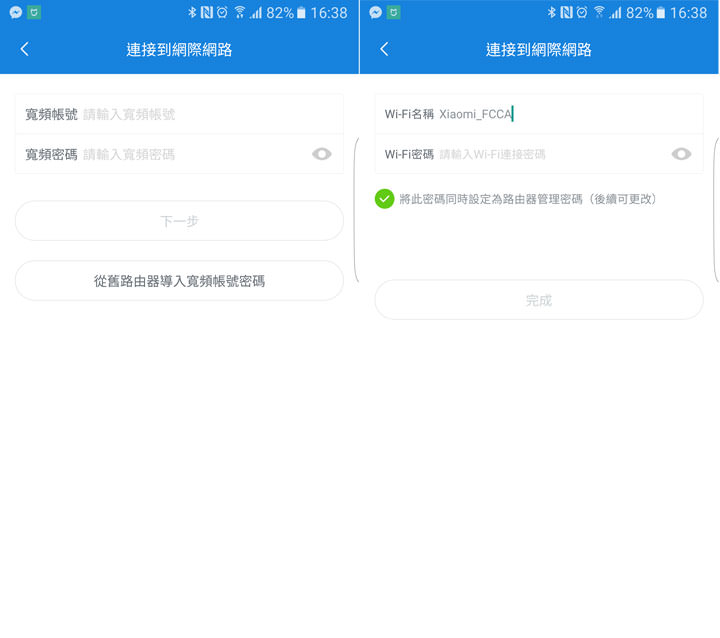Image resolution: width=720 pixels, height=638 pixels.
Task: Tap Bluetooth icon in left status bar
Action: [x=191, y=13]
